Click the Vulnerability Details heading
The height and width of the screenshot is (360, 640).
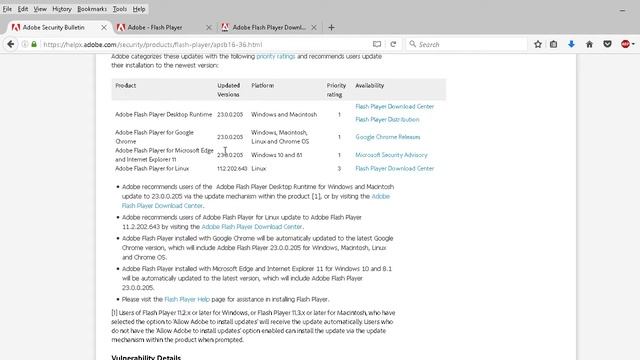click(x=146, y=358)
